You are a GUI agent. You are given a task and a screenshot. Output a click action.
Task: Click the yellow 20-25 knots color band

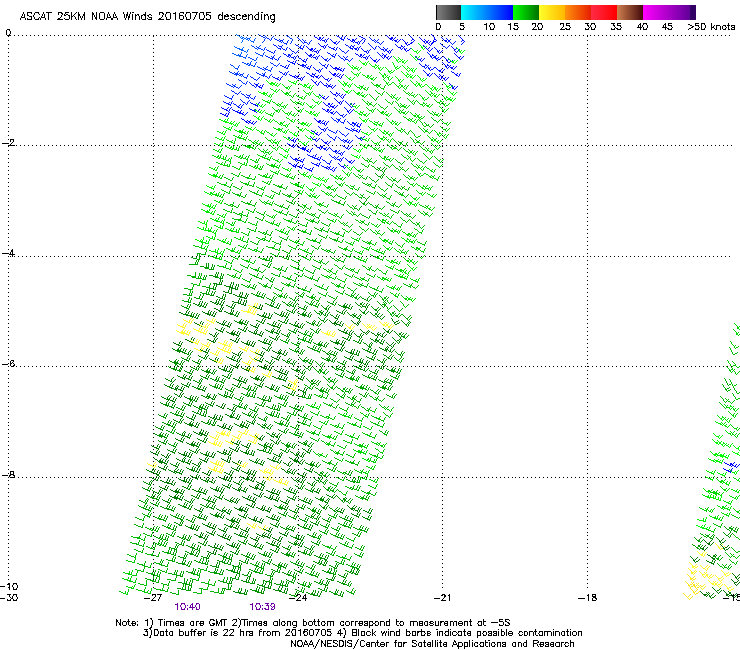[x=552, y=12]
